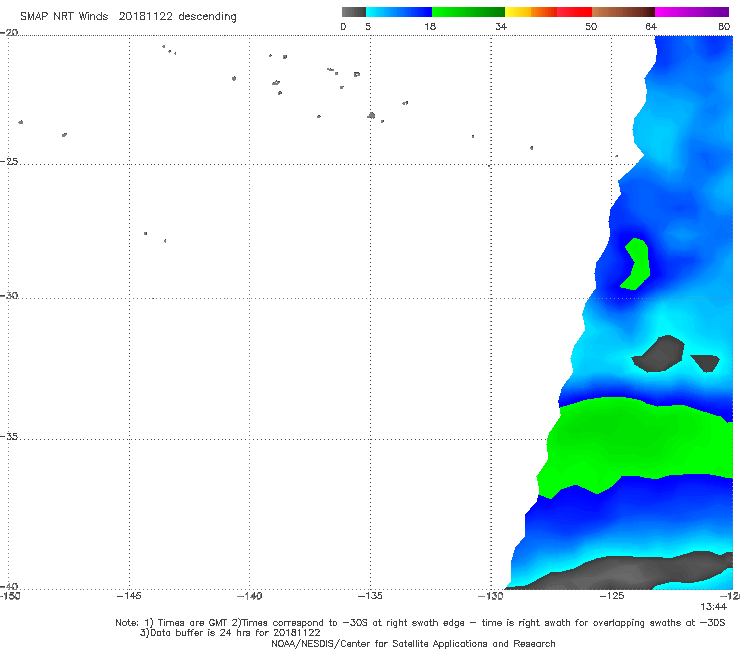Click the longitude label '-135'
740x650 pixels.
pos(370,596)
